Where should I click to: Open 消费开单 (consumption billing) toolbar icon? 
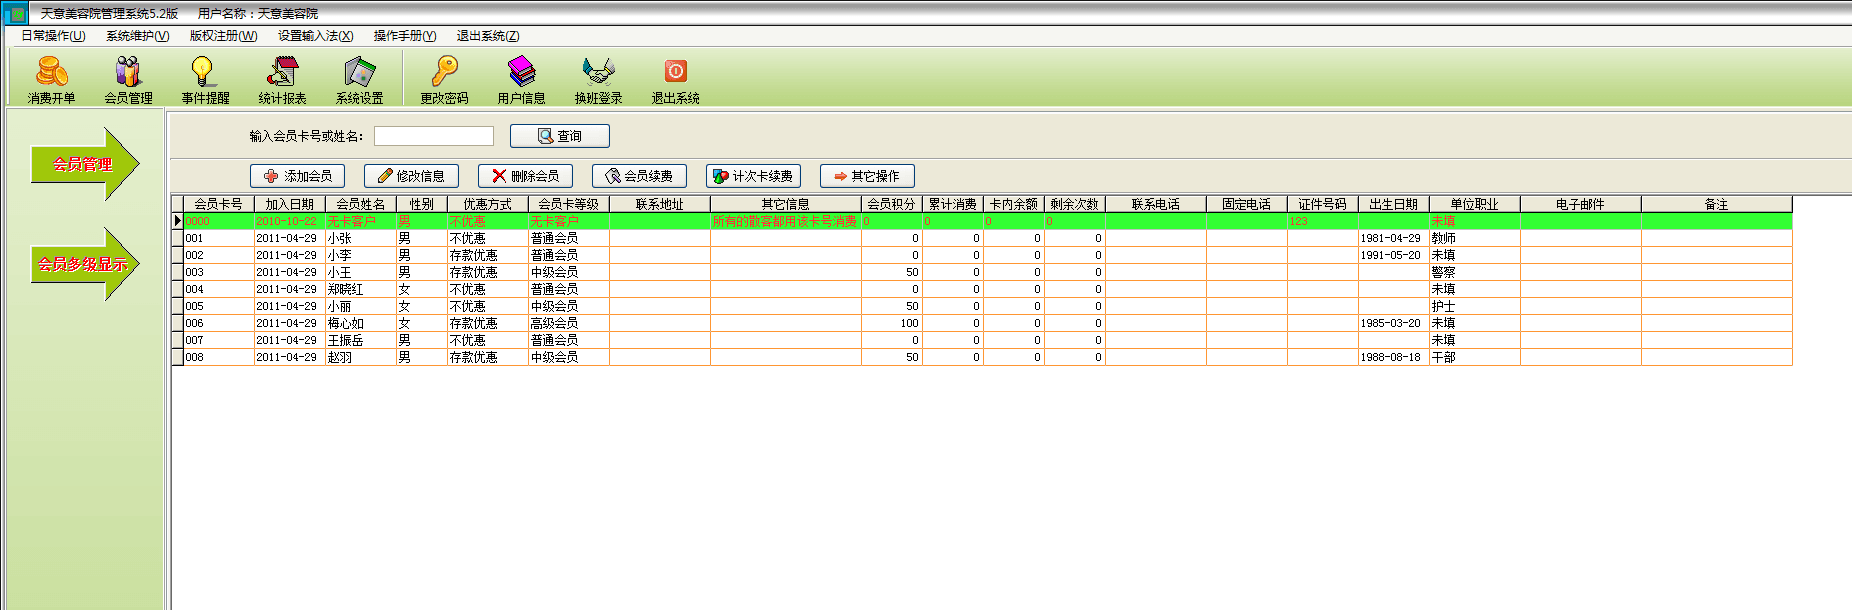click(x=52, y=78)
